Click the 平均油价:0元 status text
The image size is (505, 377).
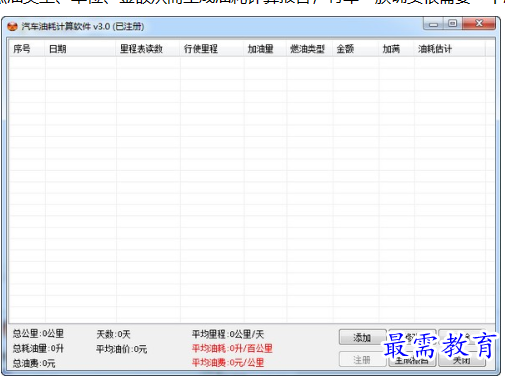click(x=121, y=349)
